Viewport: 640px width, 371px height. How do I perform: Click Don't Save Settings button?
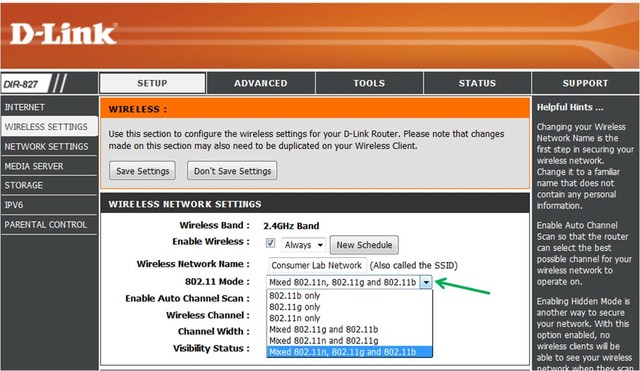232,171
